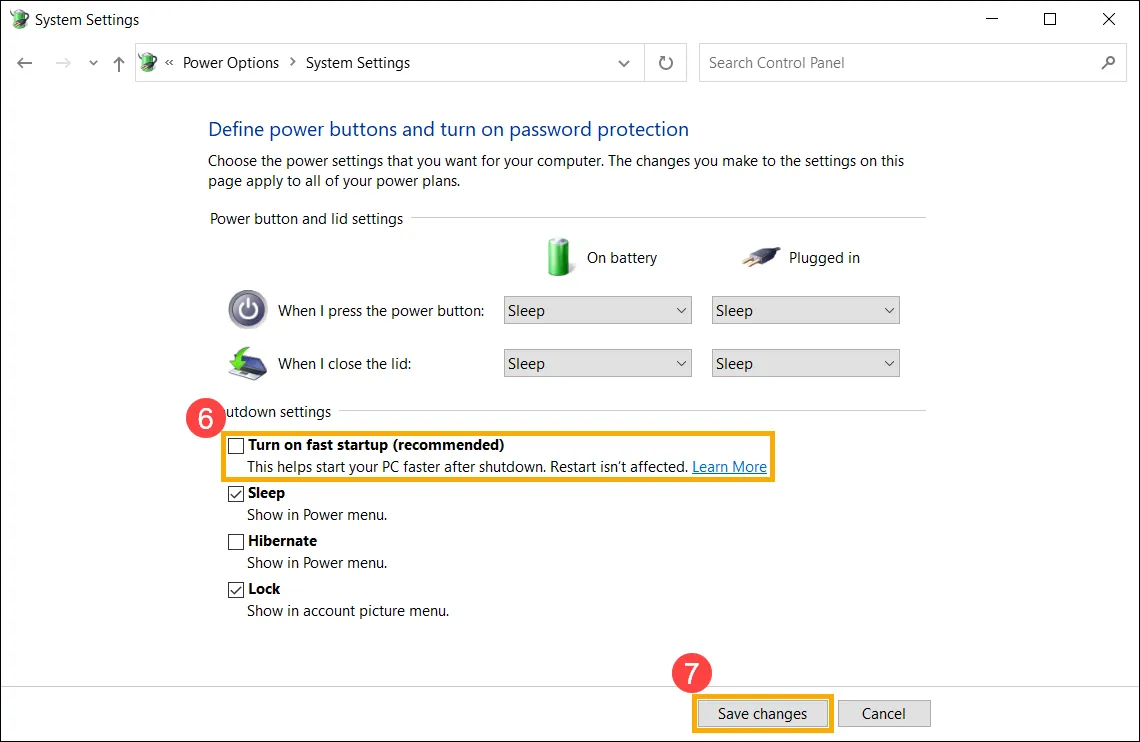Enable Turn on fast startup
This screenshot has height=742, width=1140.
tap(235, 445)
